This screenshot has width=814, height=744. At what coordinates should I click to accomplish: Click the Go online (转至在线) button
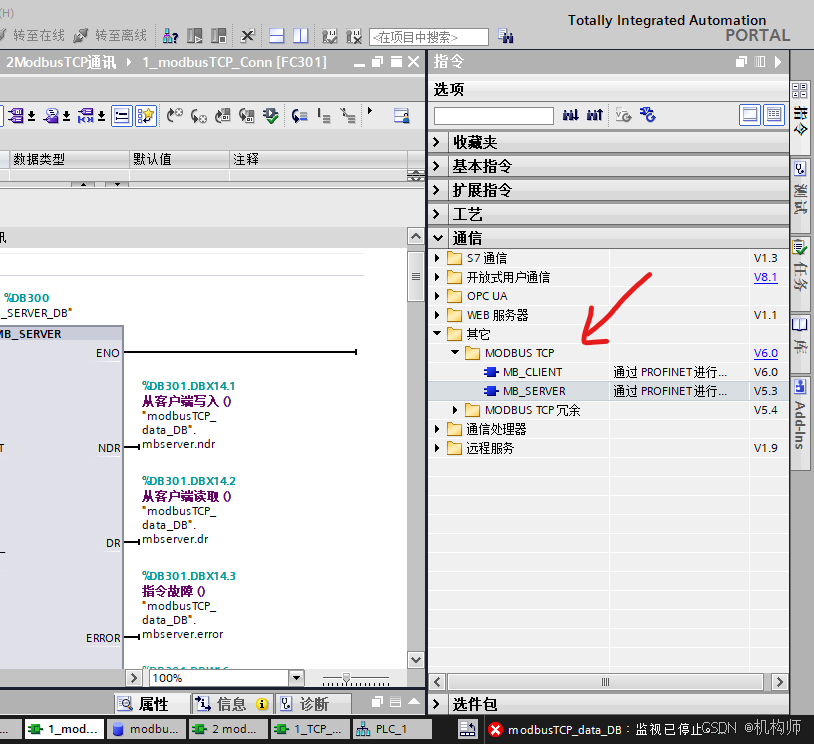pyautogui.click(x=32, y=35)
